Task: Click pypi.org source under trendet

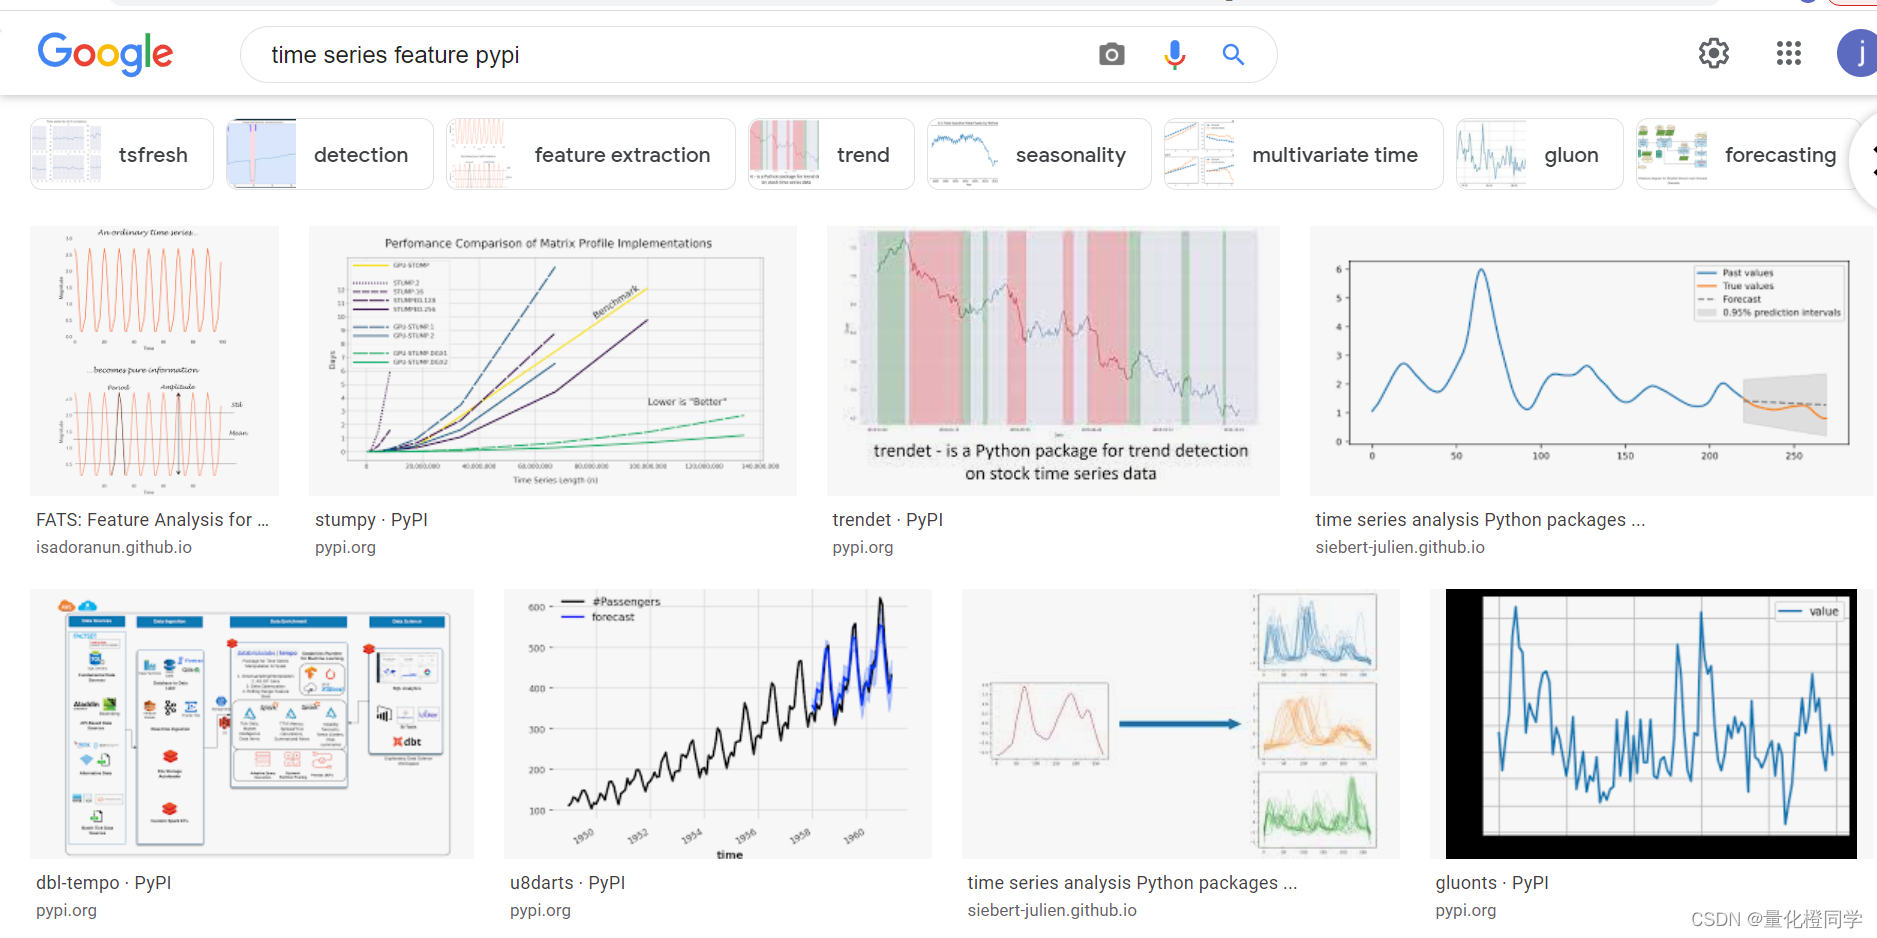Action: click(x=862, y=547)
